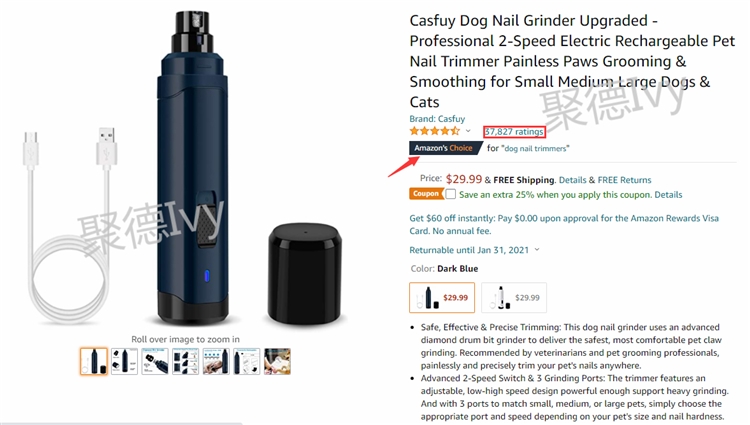This screenshot has width=750, height=425.
Task: Expand the star rating dropdown arrow
Action: coord(468,131)
